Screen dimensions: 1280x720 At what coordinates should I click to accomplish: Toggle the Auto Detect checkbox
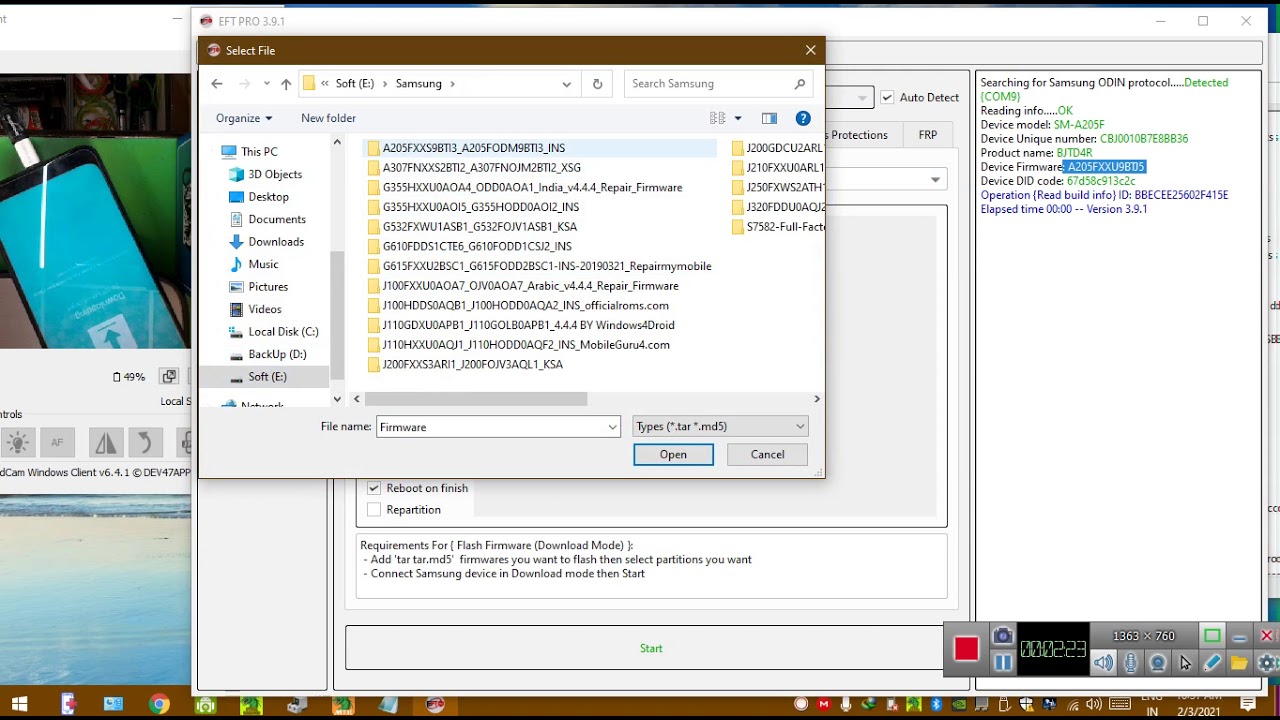coord(887,98)
